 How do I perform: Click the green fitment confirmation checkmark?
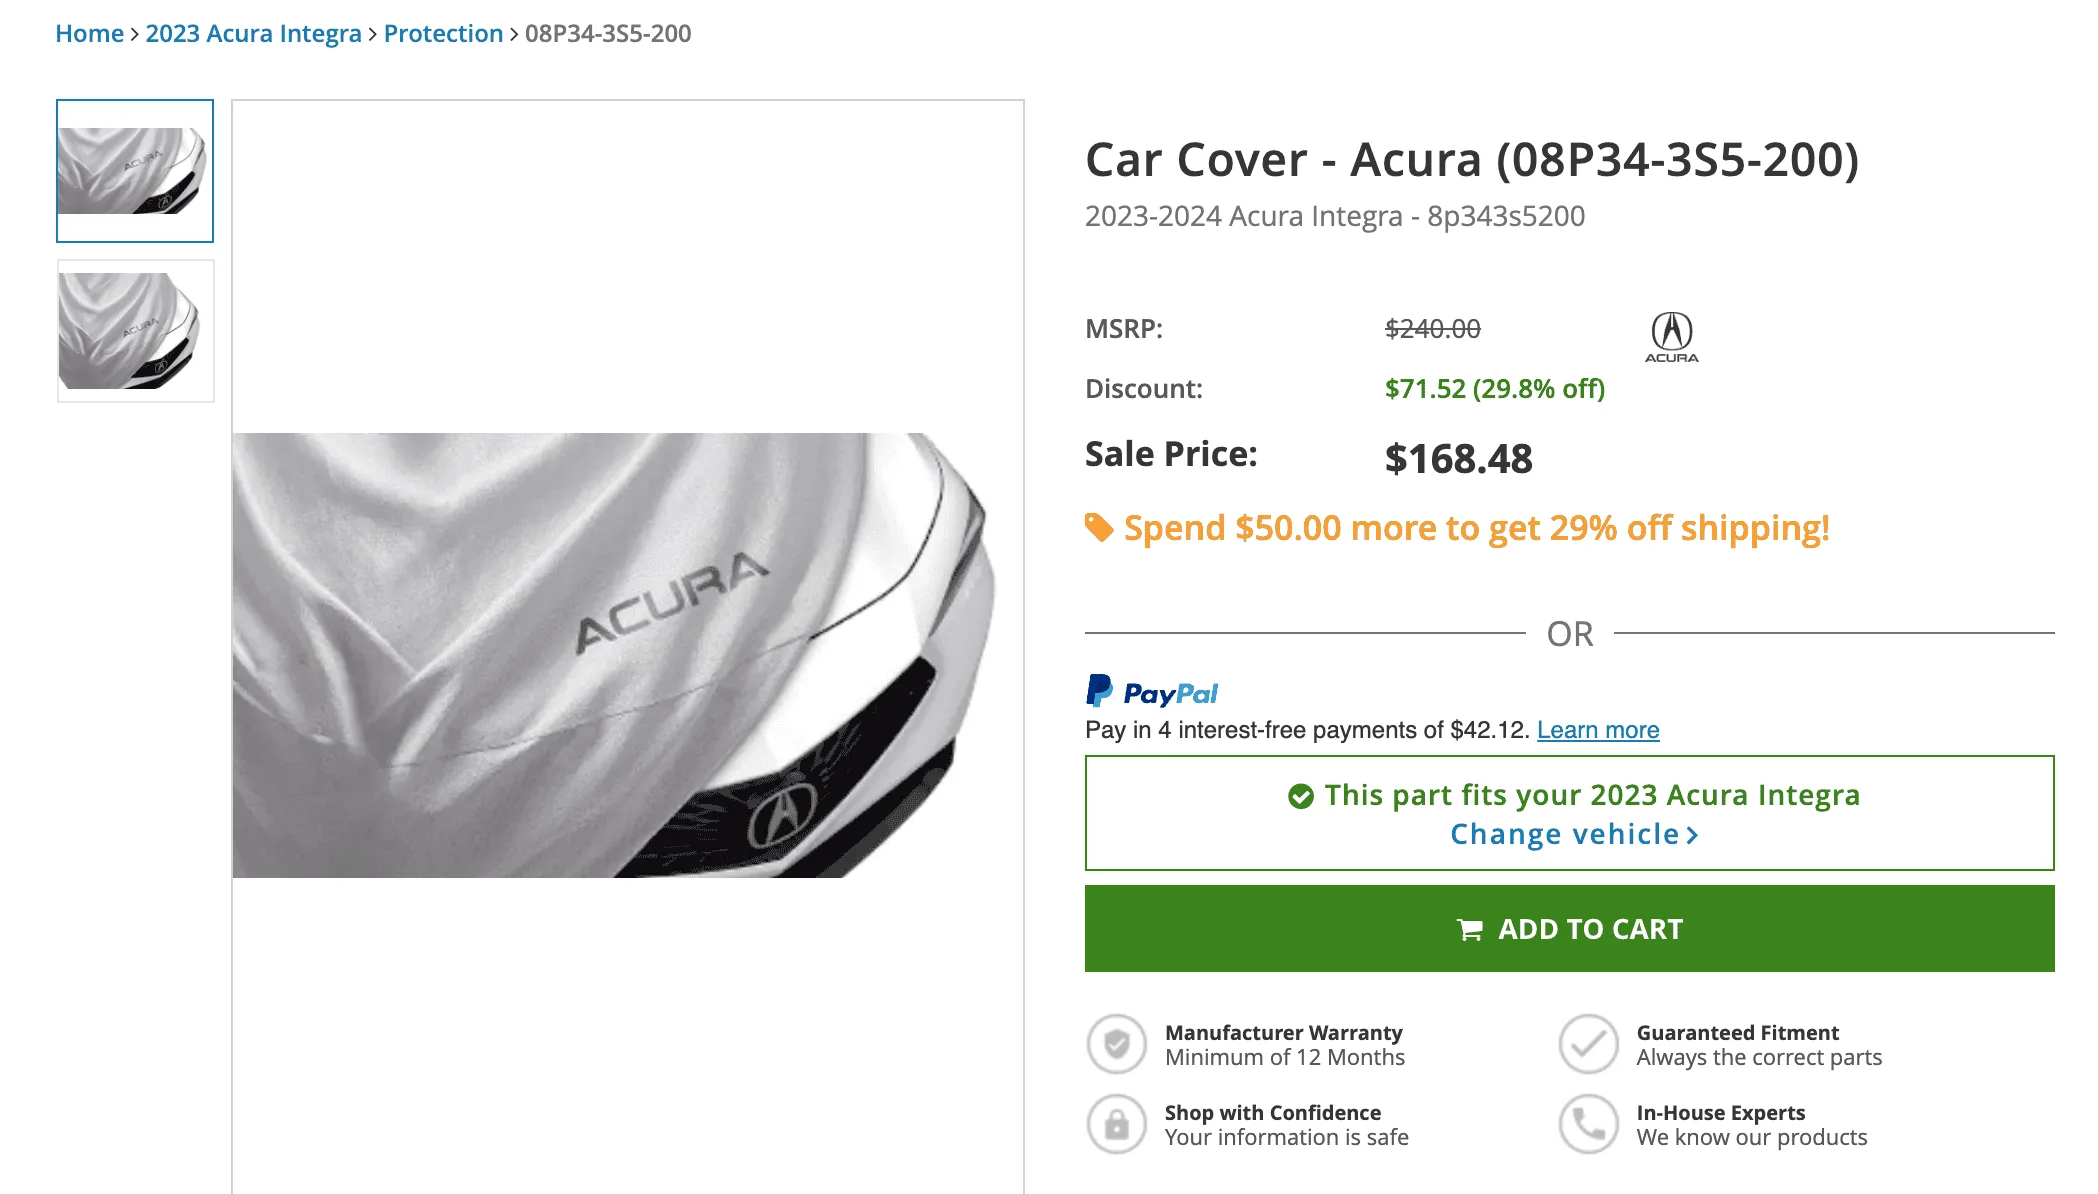coord(1300,796)
